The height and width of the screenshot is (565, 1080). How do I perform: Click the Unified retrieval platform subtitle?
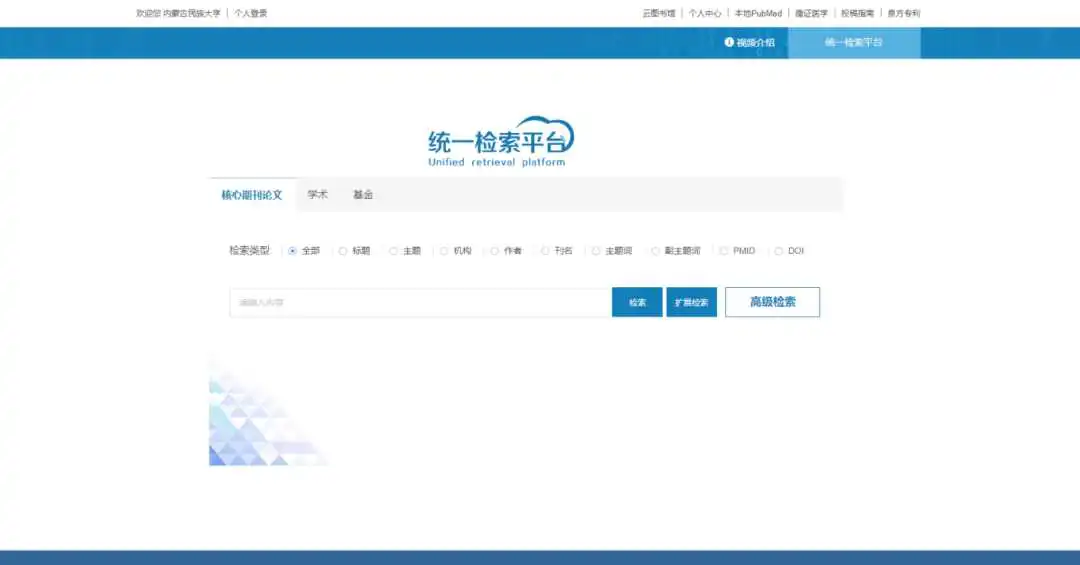coord(497,163)
